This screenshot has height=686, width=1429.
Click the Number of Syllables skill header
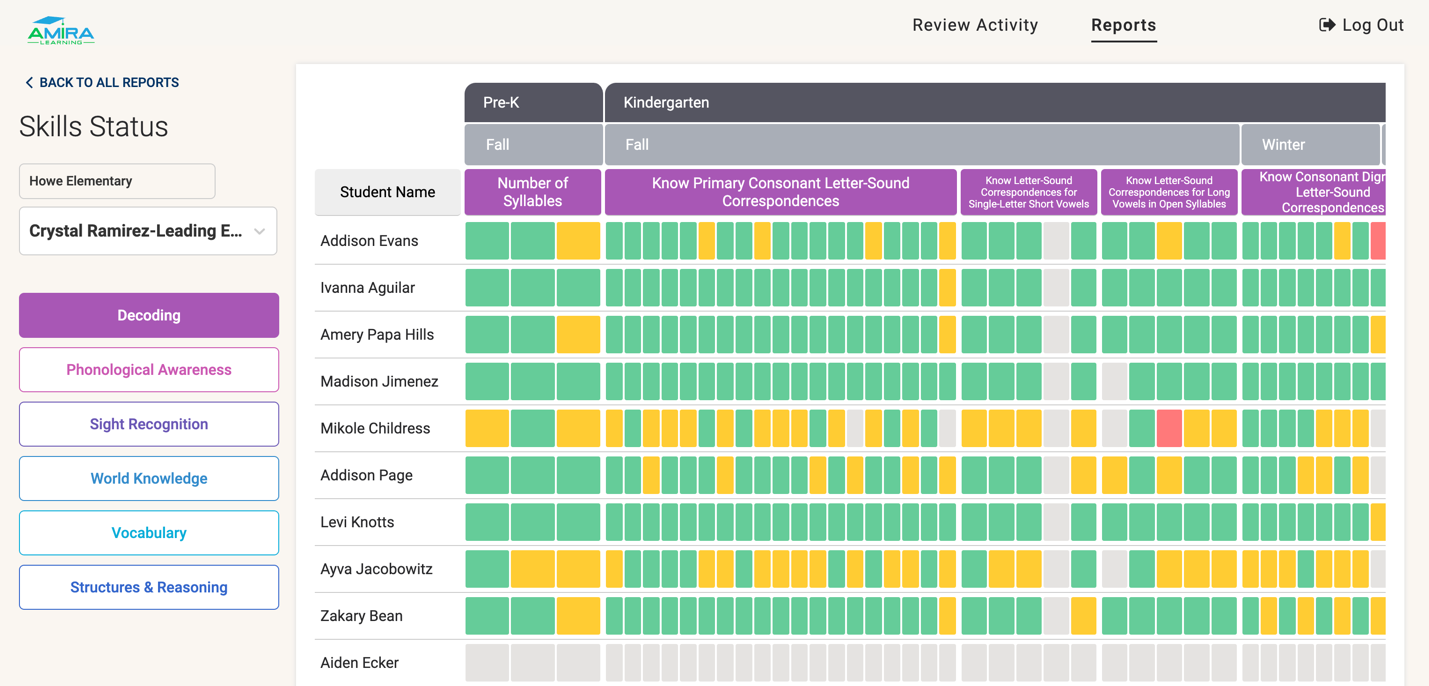(532, 191)
